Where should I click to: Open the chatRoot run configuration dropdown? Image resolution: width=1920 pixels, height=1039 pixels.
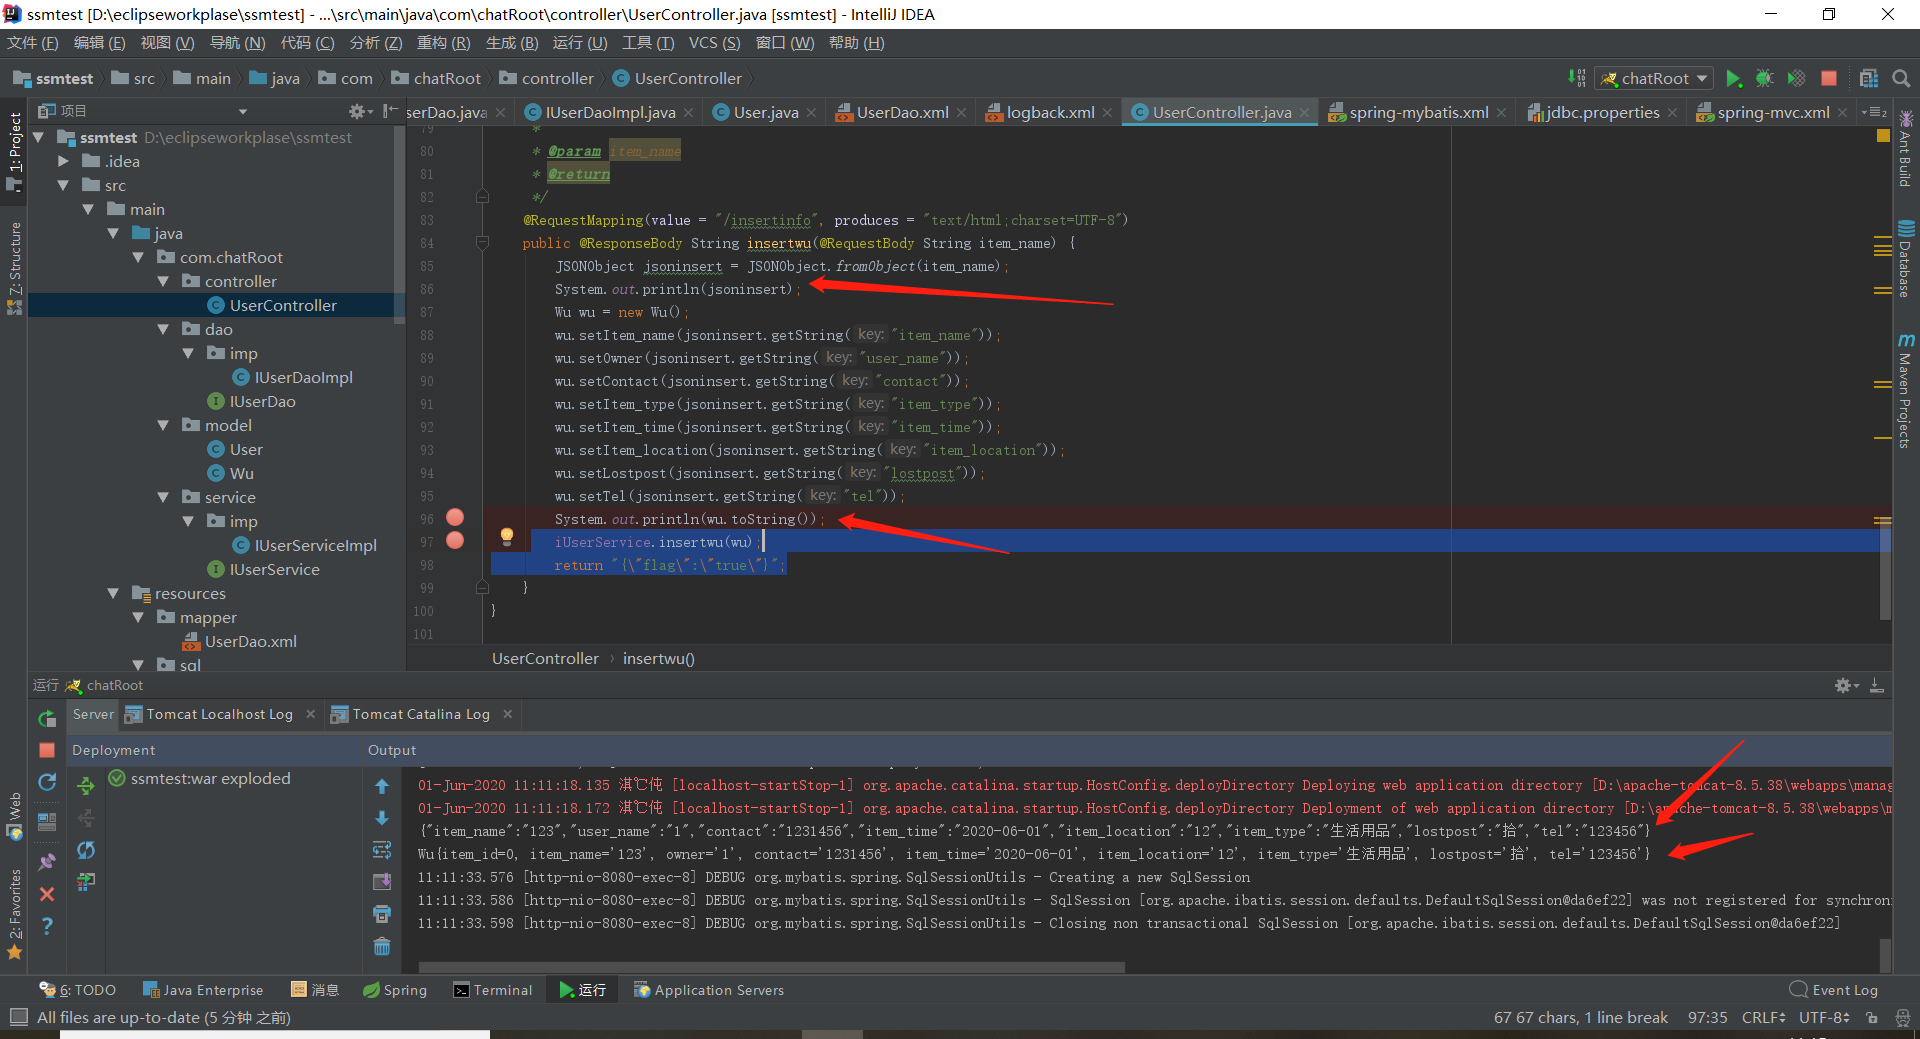click(1654, 78)
